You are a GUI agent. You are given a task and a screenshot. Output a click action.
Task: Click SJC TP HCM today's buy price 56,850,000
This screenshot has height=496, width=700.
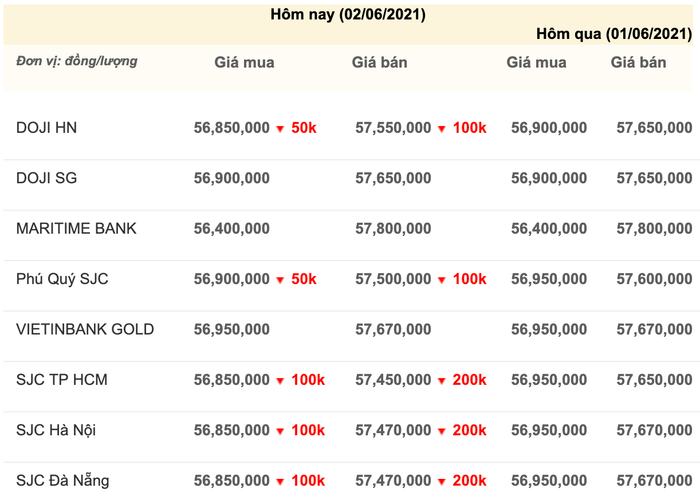pos(232,380)
